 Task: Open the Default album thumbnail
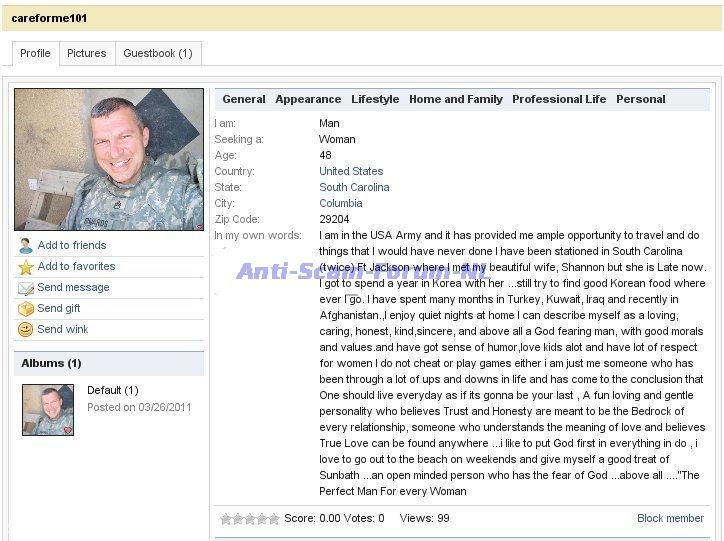tap(48, 409)
